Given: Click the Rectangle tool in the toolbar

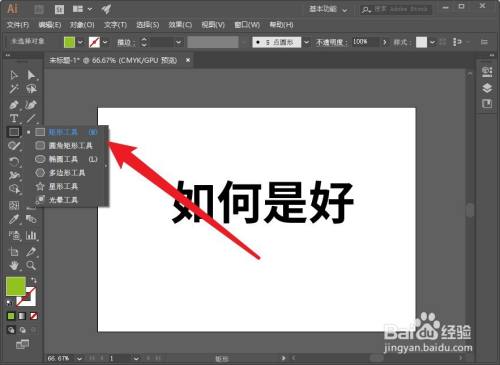Looking at the screenshot, I should click(14, 132).
